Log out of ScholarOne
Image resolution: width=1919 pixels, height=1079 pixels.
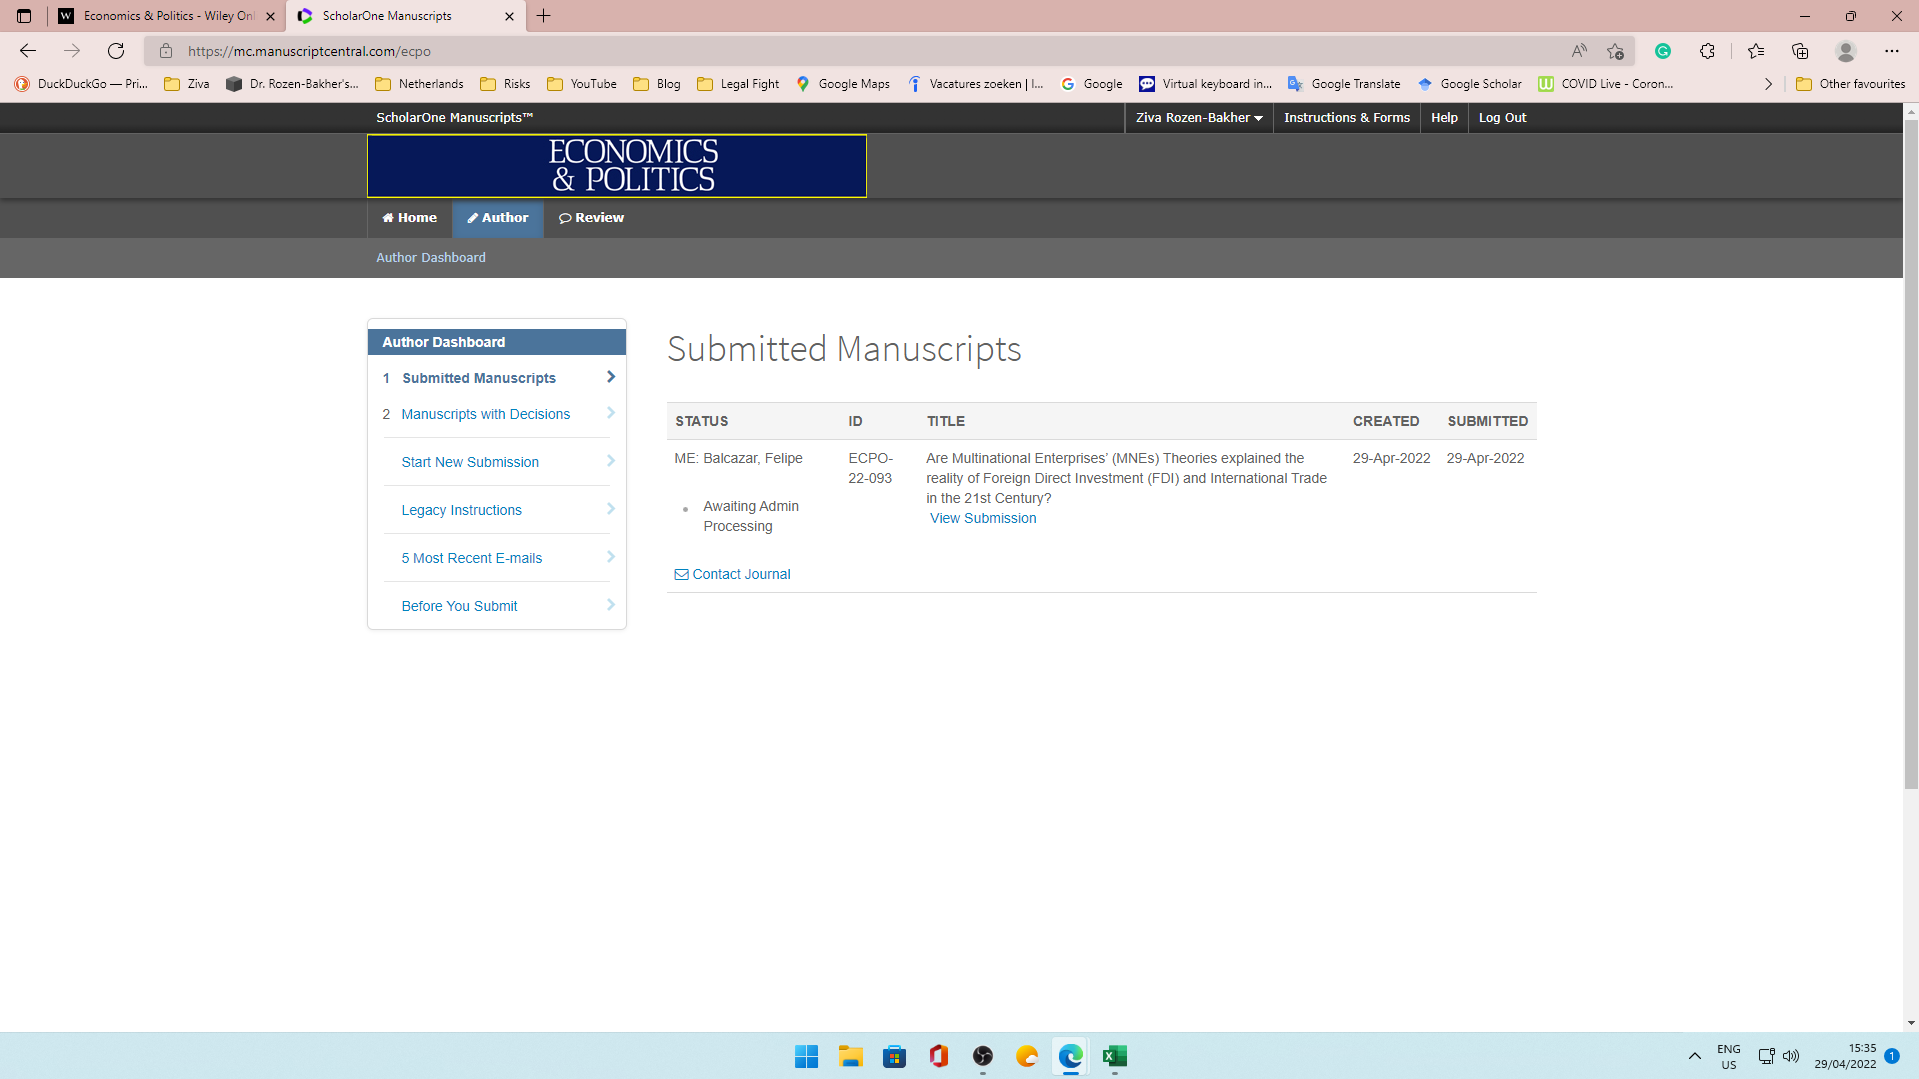[x=1502, y=118]
